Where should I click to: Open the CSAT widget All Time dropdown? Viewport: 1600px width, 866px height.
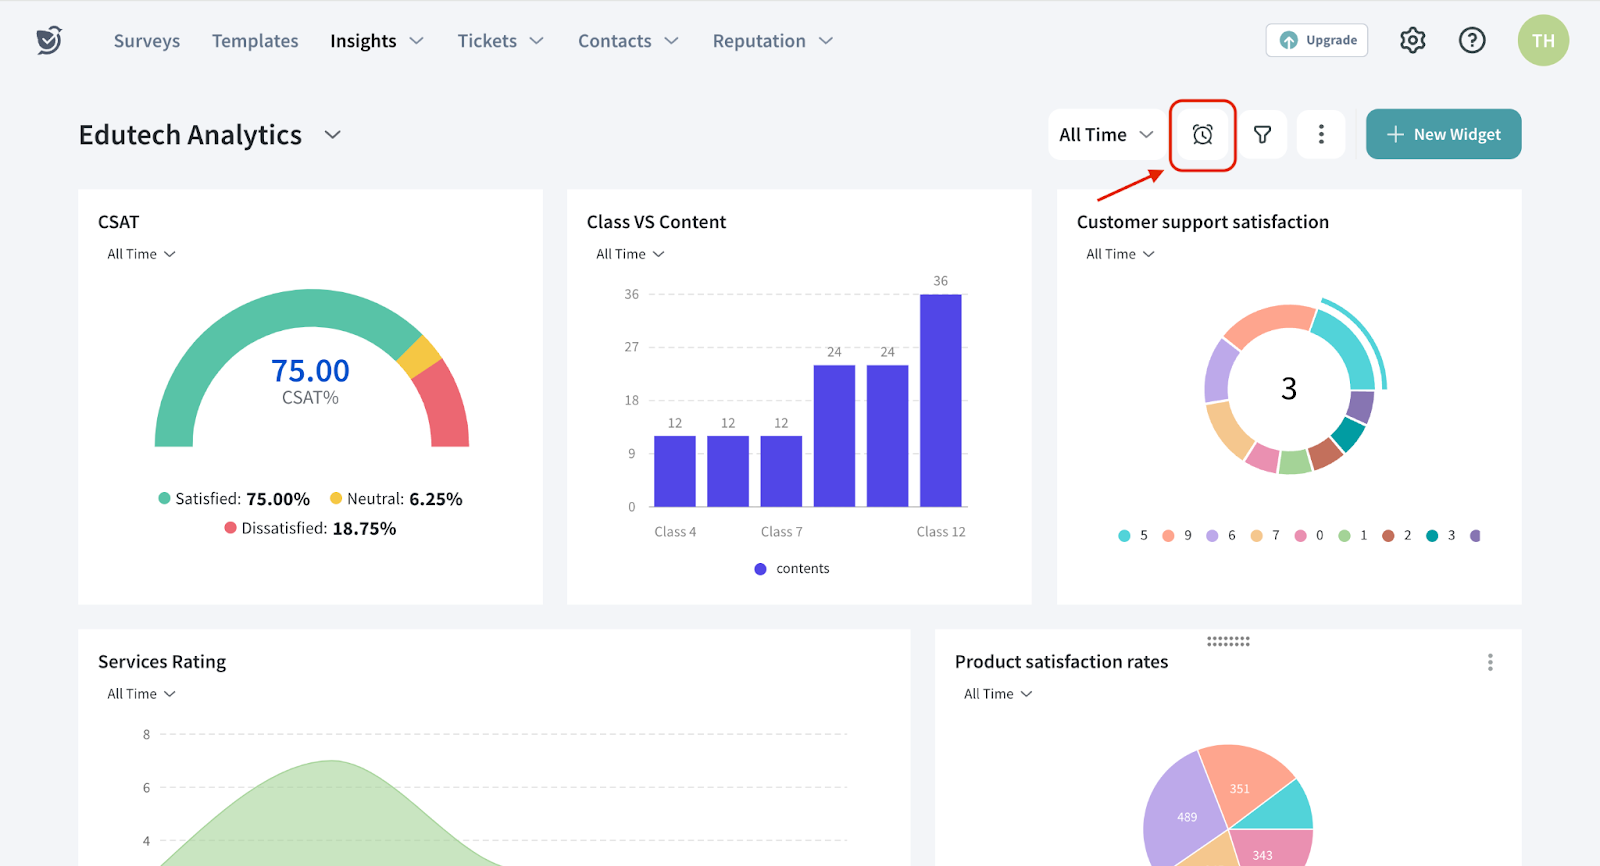coord(141,254)
